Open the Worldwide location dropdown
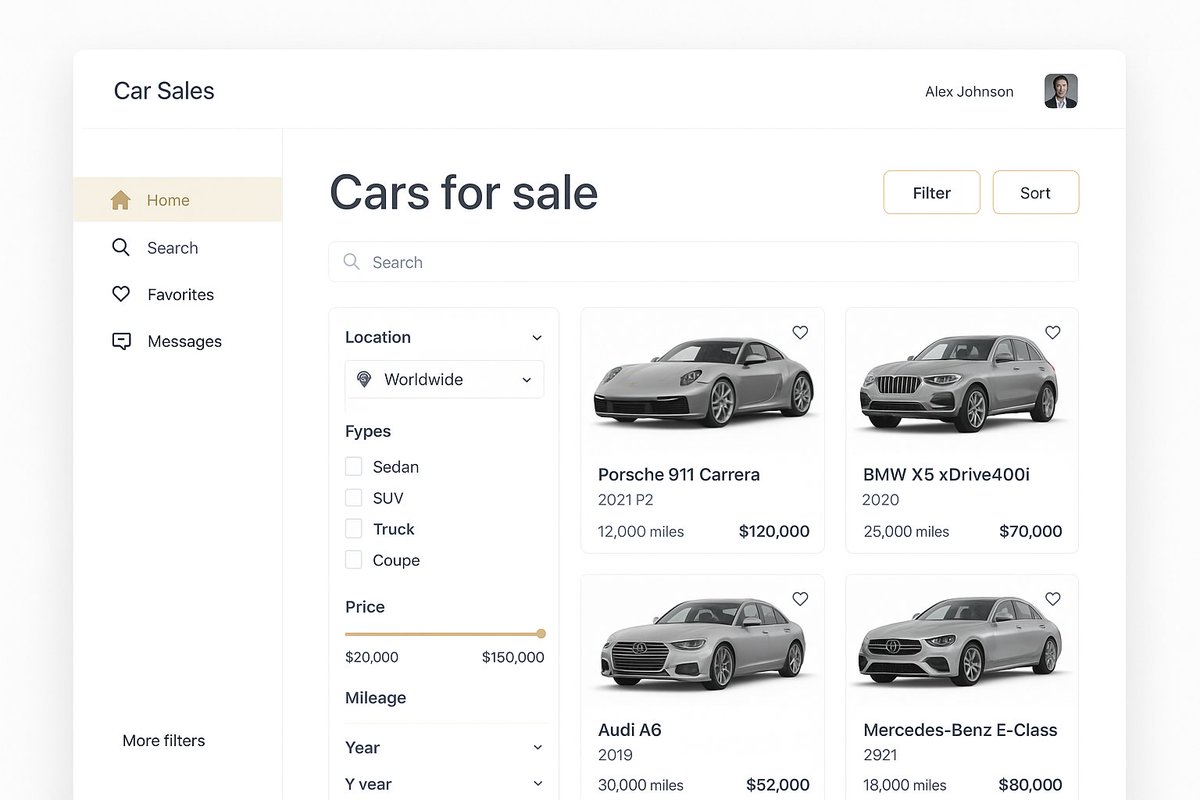Image resolution: width=1200 pixels, height=800 pixels. [x=445, y=379]
